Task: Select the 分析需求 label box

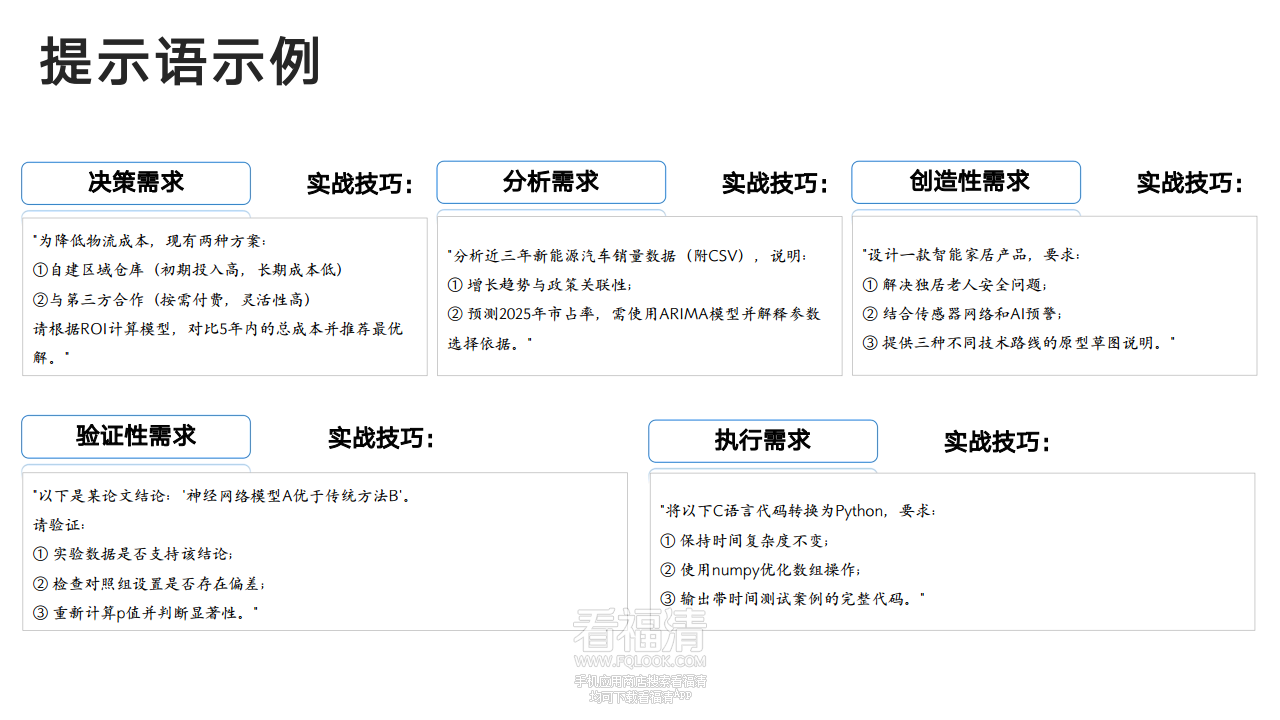Action: [551, 182]
